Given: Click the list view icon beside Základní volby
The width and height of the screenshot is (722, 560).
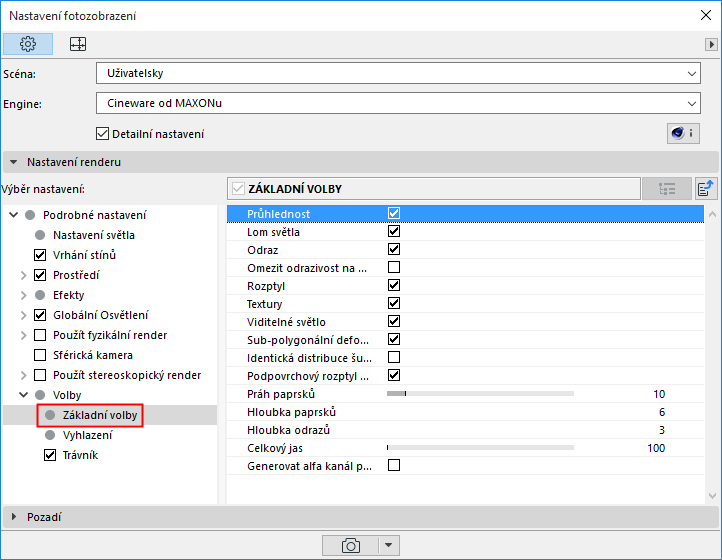Looking at the screenshot, I should pos(667,189).
